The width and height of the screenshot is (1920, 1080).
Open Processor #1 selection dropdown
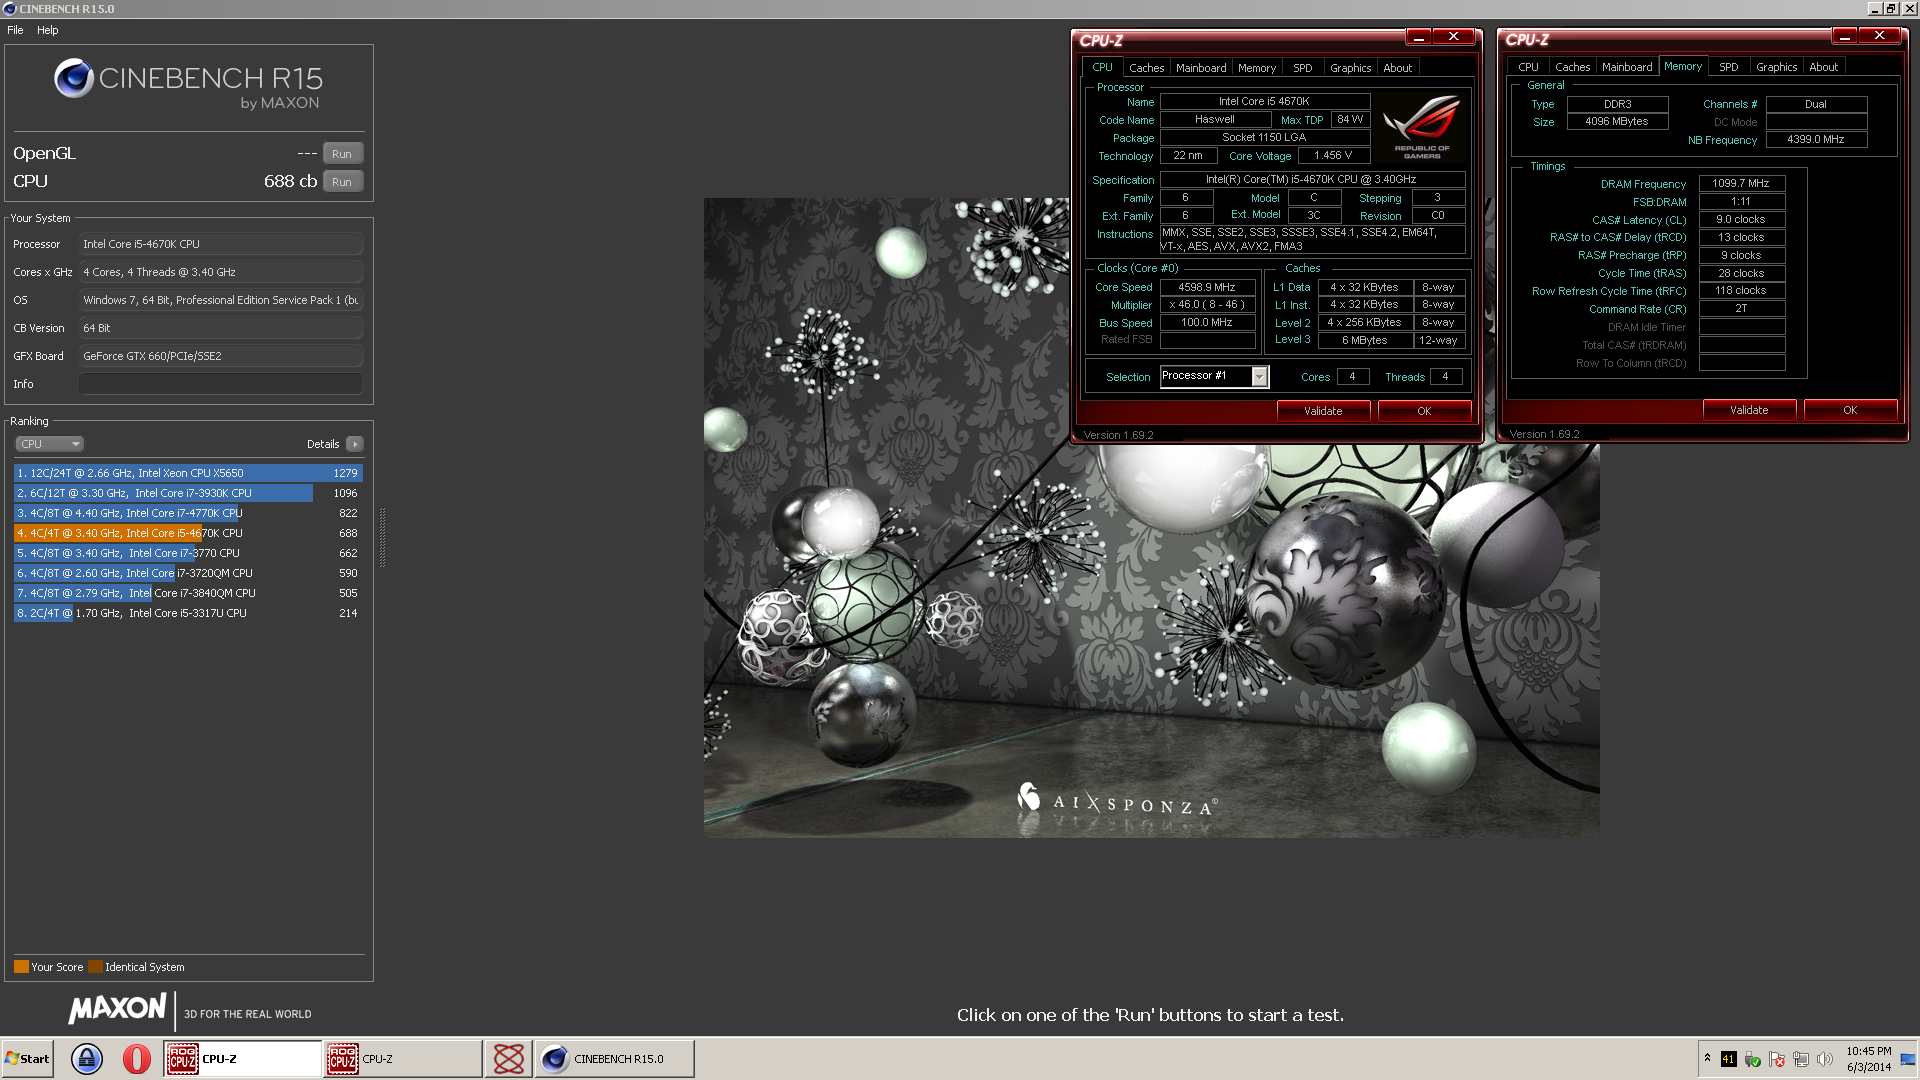(1260, 377)
